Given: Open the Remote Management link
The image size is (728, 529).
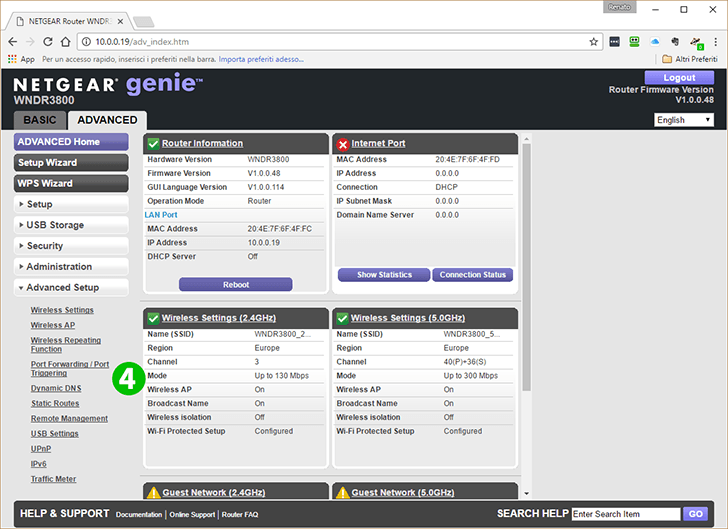Looking at the screenshot, I should coord(69,418).
